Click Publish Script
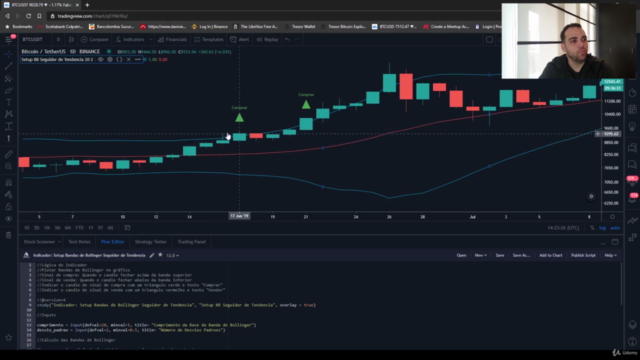This screenshot has height=360, width=640. pos(583,255)
